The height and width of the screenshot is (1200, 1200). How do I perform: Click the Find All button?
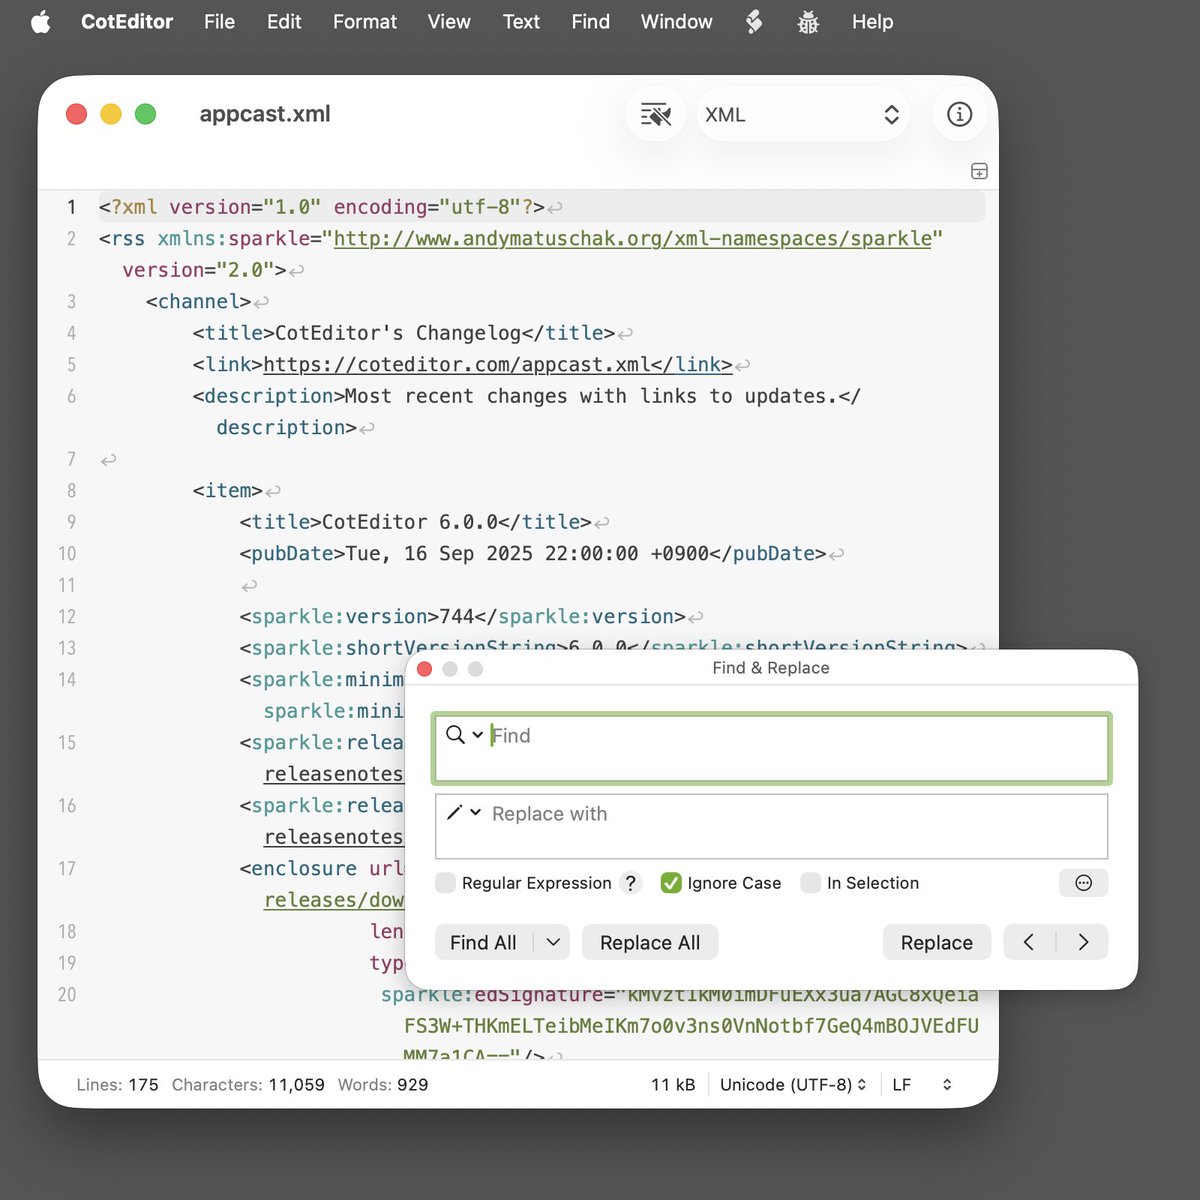tap(483, 942)
